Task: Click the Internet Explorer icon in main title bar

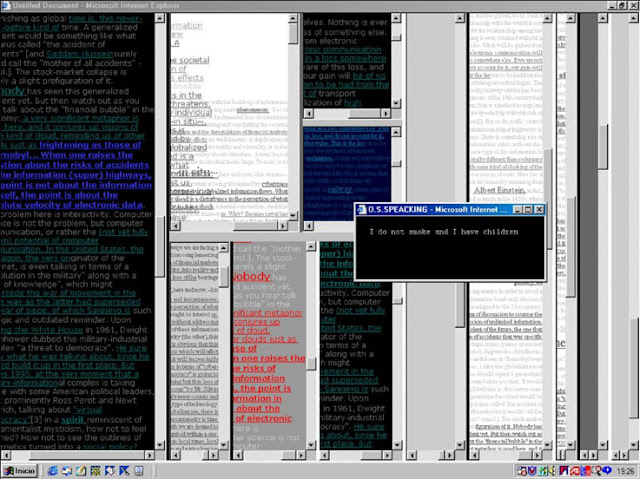Action: click(x=6, y=6)
